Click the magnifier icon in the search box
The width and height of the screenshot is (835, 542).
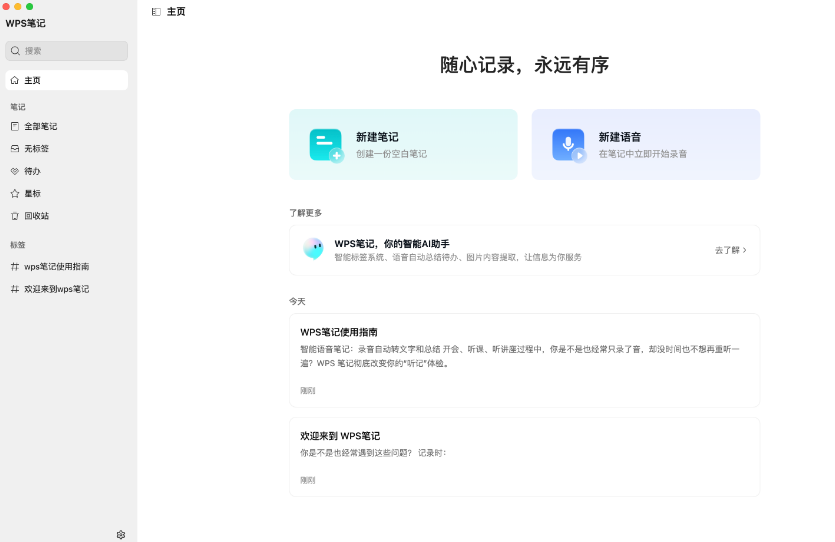pos(15,51)
